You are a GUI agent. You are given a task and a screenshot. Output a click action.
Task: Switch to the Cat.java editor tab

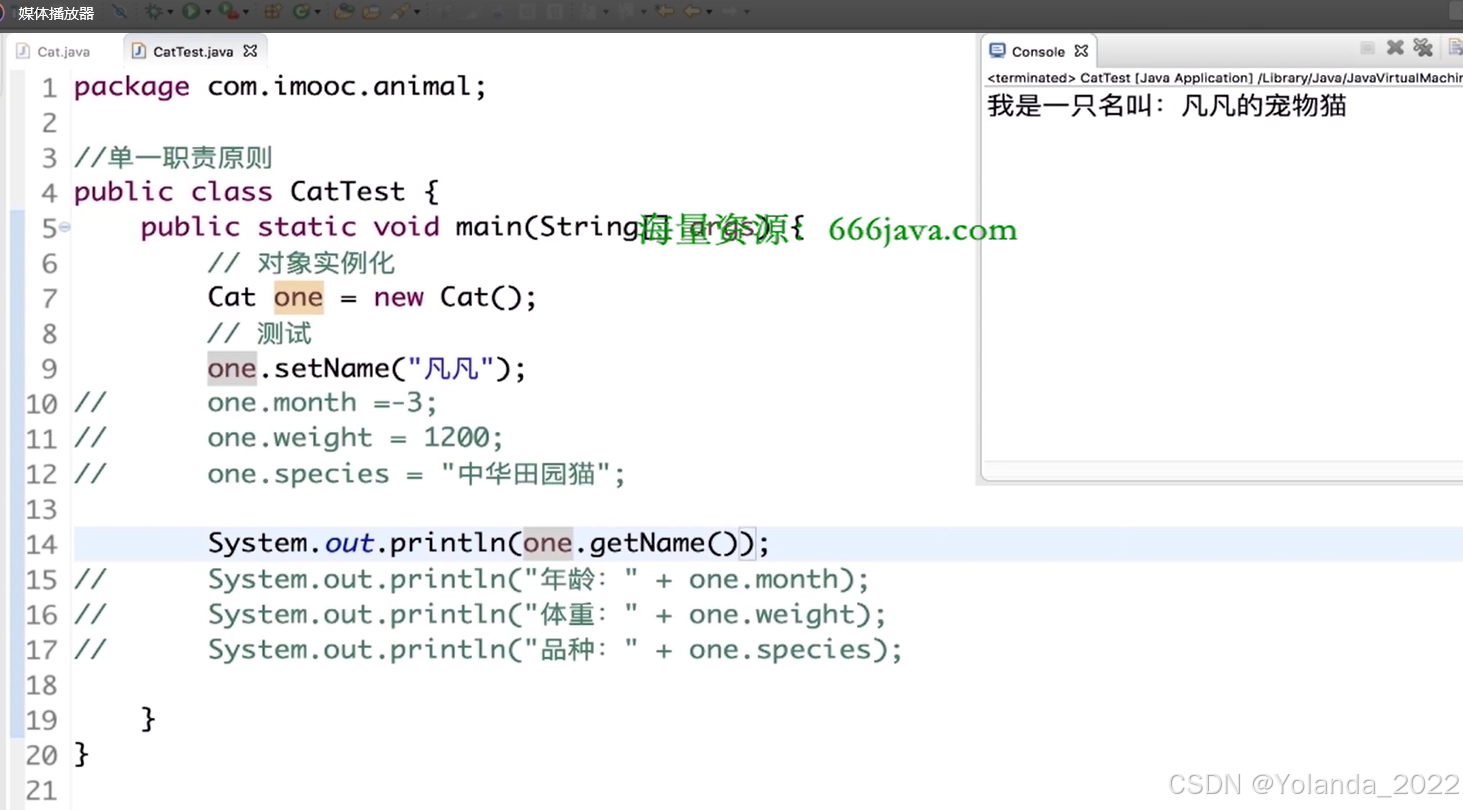[x=54, y=51]
